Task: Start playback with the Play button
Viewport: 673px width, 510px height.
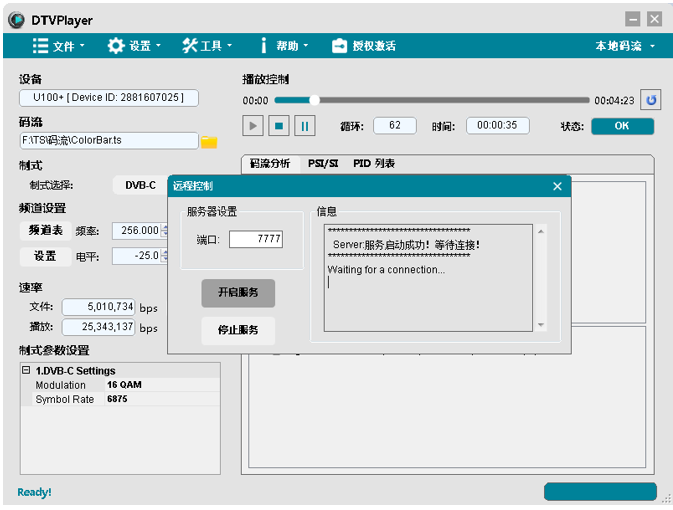Action: tap(253, 126)
